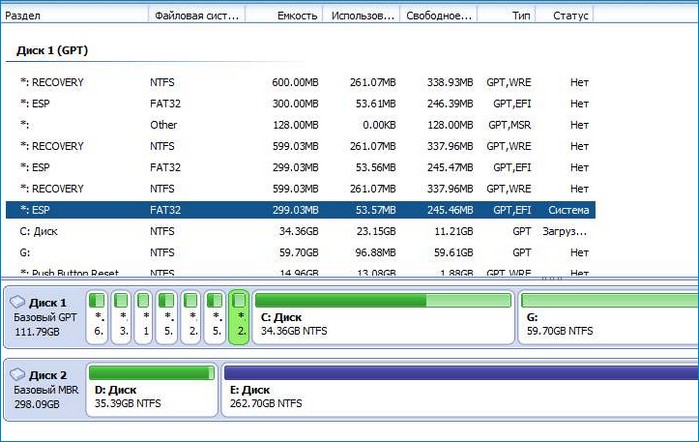This screenshot has height=442, width=699.
Task: Click the Диск 2 drive icon
Action: pos(20,373)
